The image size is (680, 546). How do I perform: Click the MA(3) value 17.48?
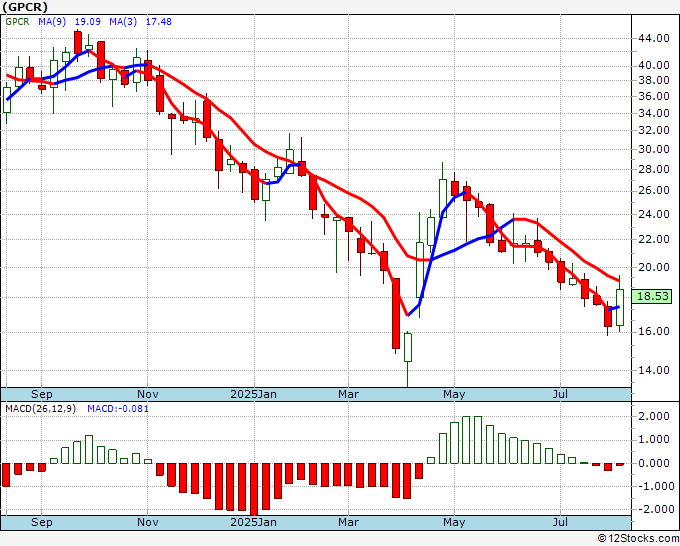click(x=159, y=22)
